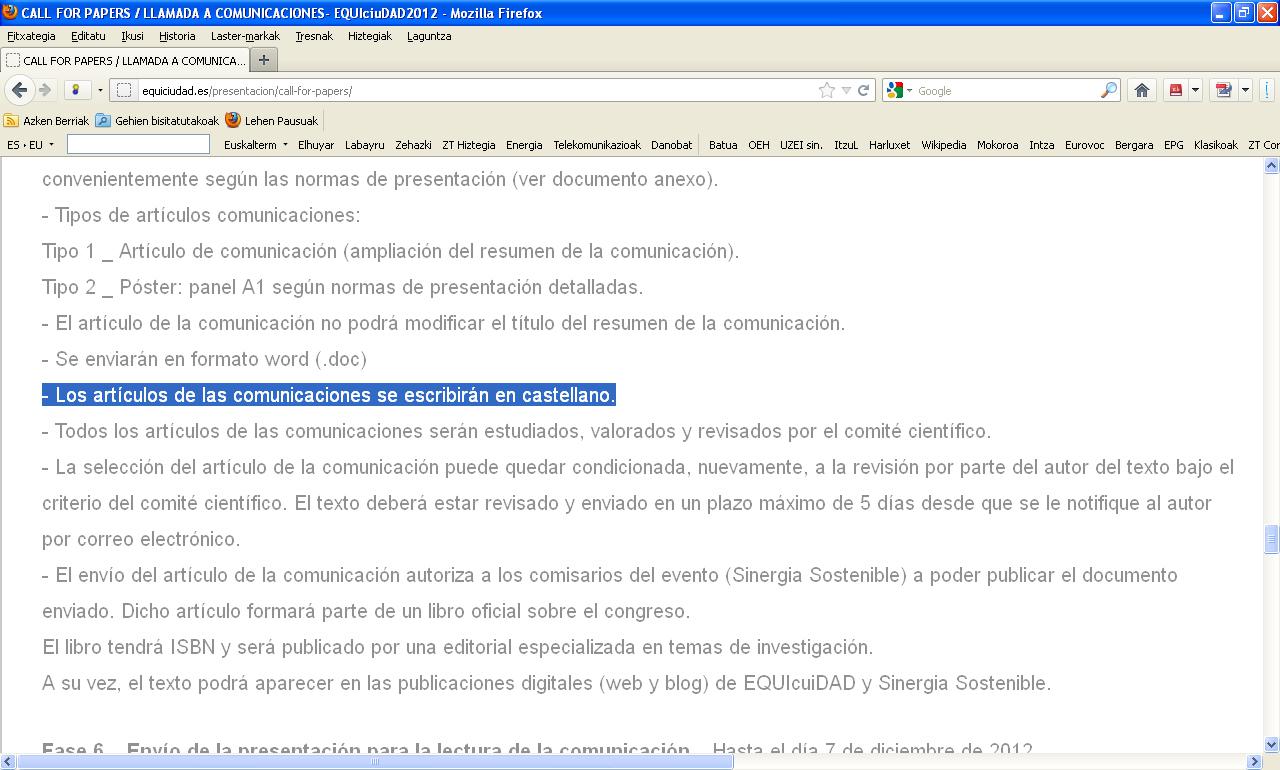Viewport: 1280px width, 770px height.
Task: Bookmark this page with the star
Action: point(827,90)
